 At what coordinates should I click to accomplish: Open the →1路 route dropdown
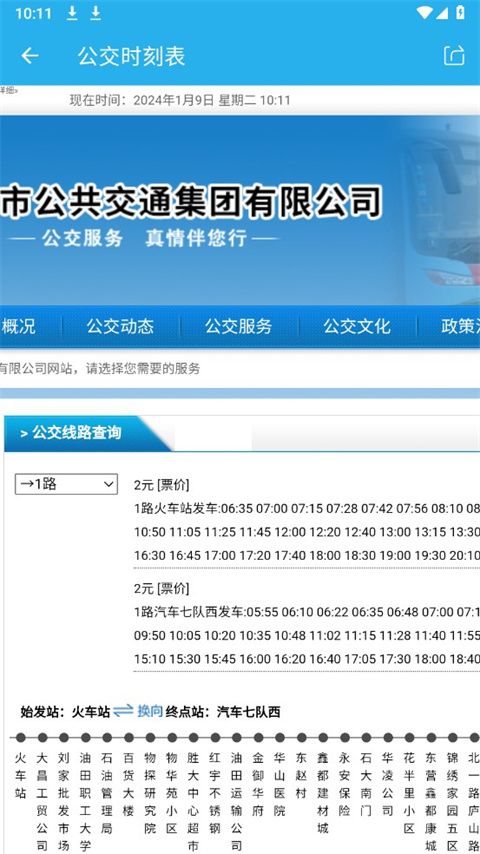66,484
